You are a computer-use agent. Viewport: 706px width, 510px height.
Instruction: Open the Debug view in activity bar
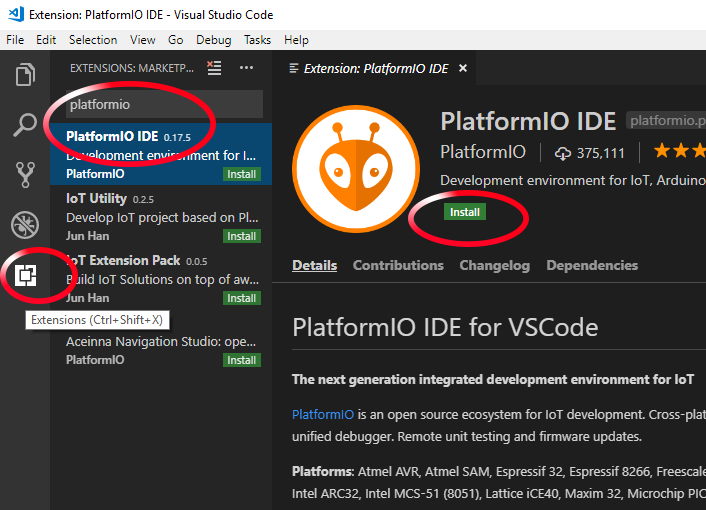tap(25, 225)
